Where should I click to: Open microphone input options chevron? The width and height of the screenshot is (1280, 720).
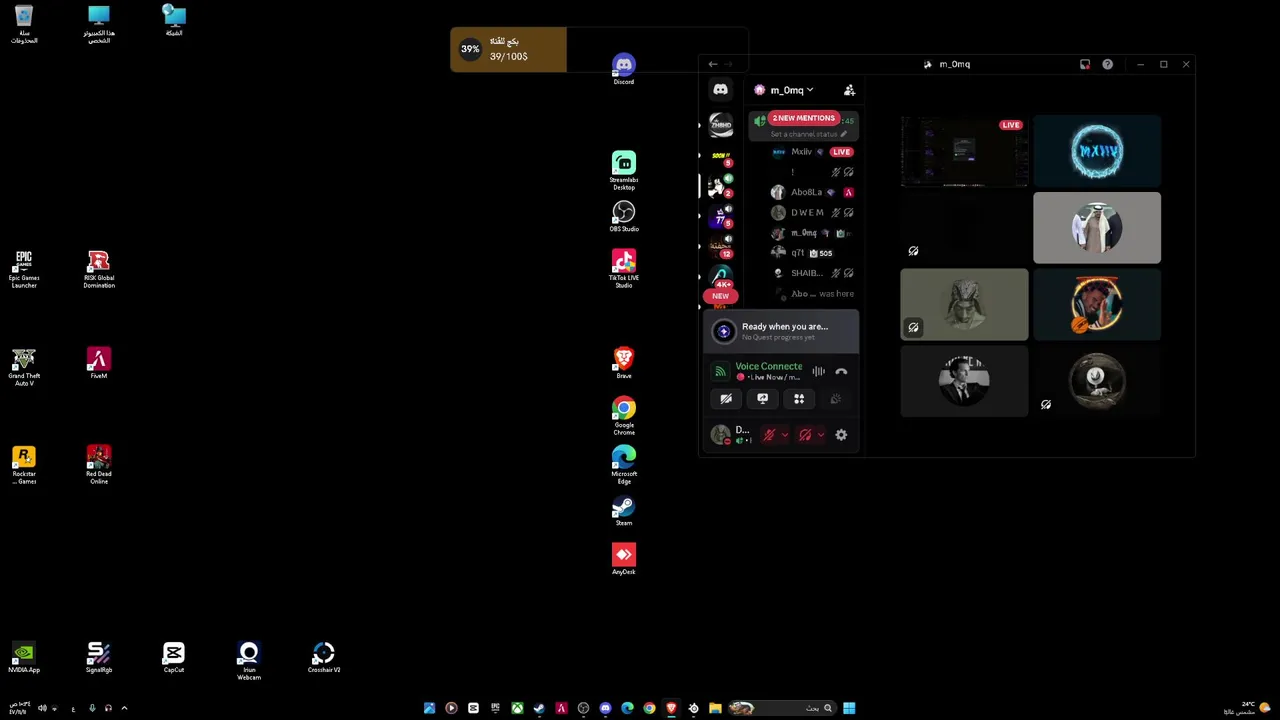(784, 435)
